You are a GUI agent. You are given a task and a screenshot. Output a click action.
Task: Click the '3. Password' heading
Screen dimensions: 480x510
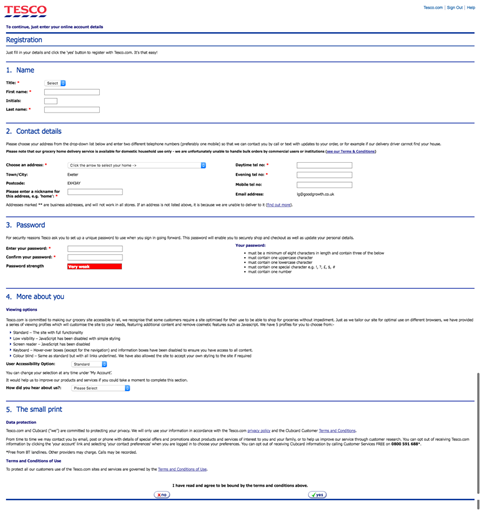25,225
